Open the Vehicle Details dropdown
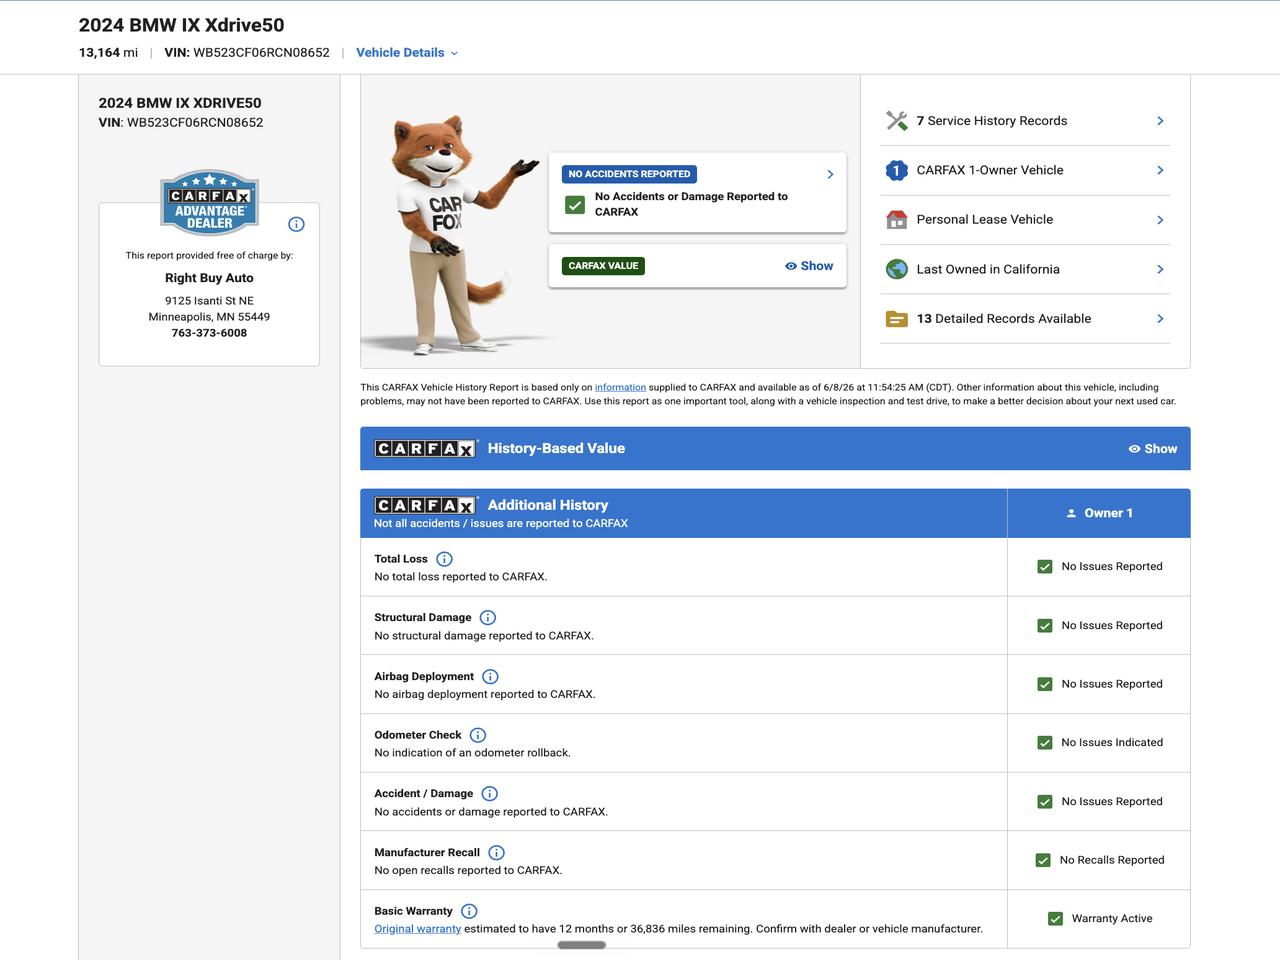This screenshot has width=1280, height=960. tap(407, 53)
